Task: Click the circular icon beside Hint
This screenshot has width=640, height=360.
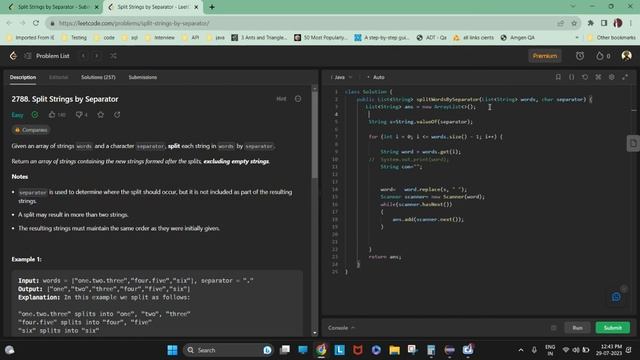Action: click(x=298, y=99)
